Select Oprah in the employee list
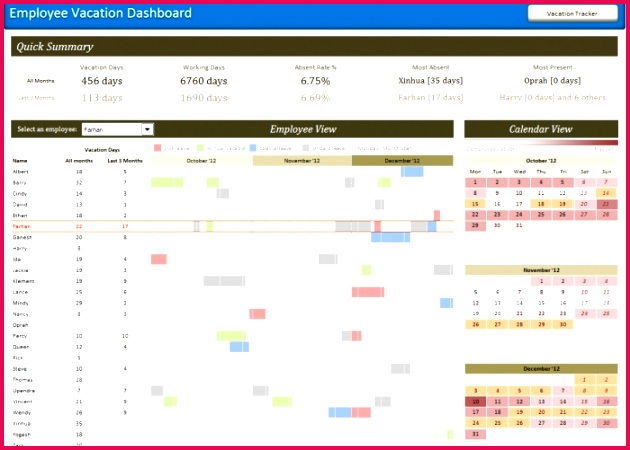This screenshot has height=450, width=630. click(20, 325)
